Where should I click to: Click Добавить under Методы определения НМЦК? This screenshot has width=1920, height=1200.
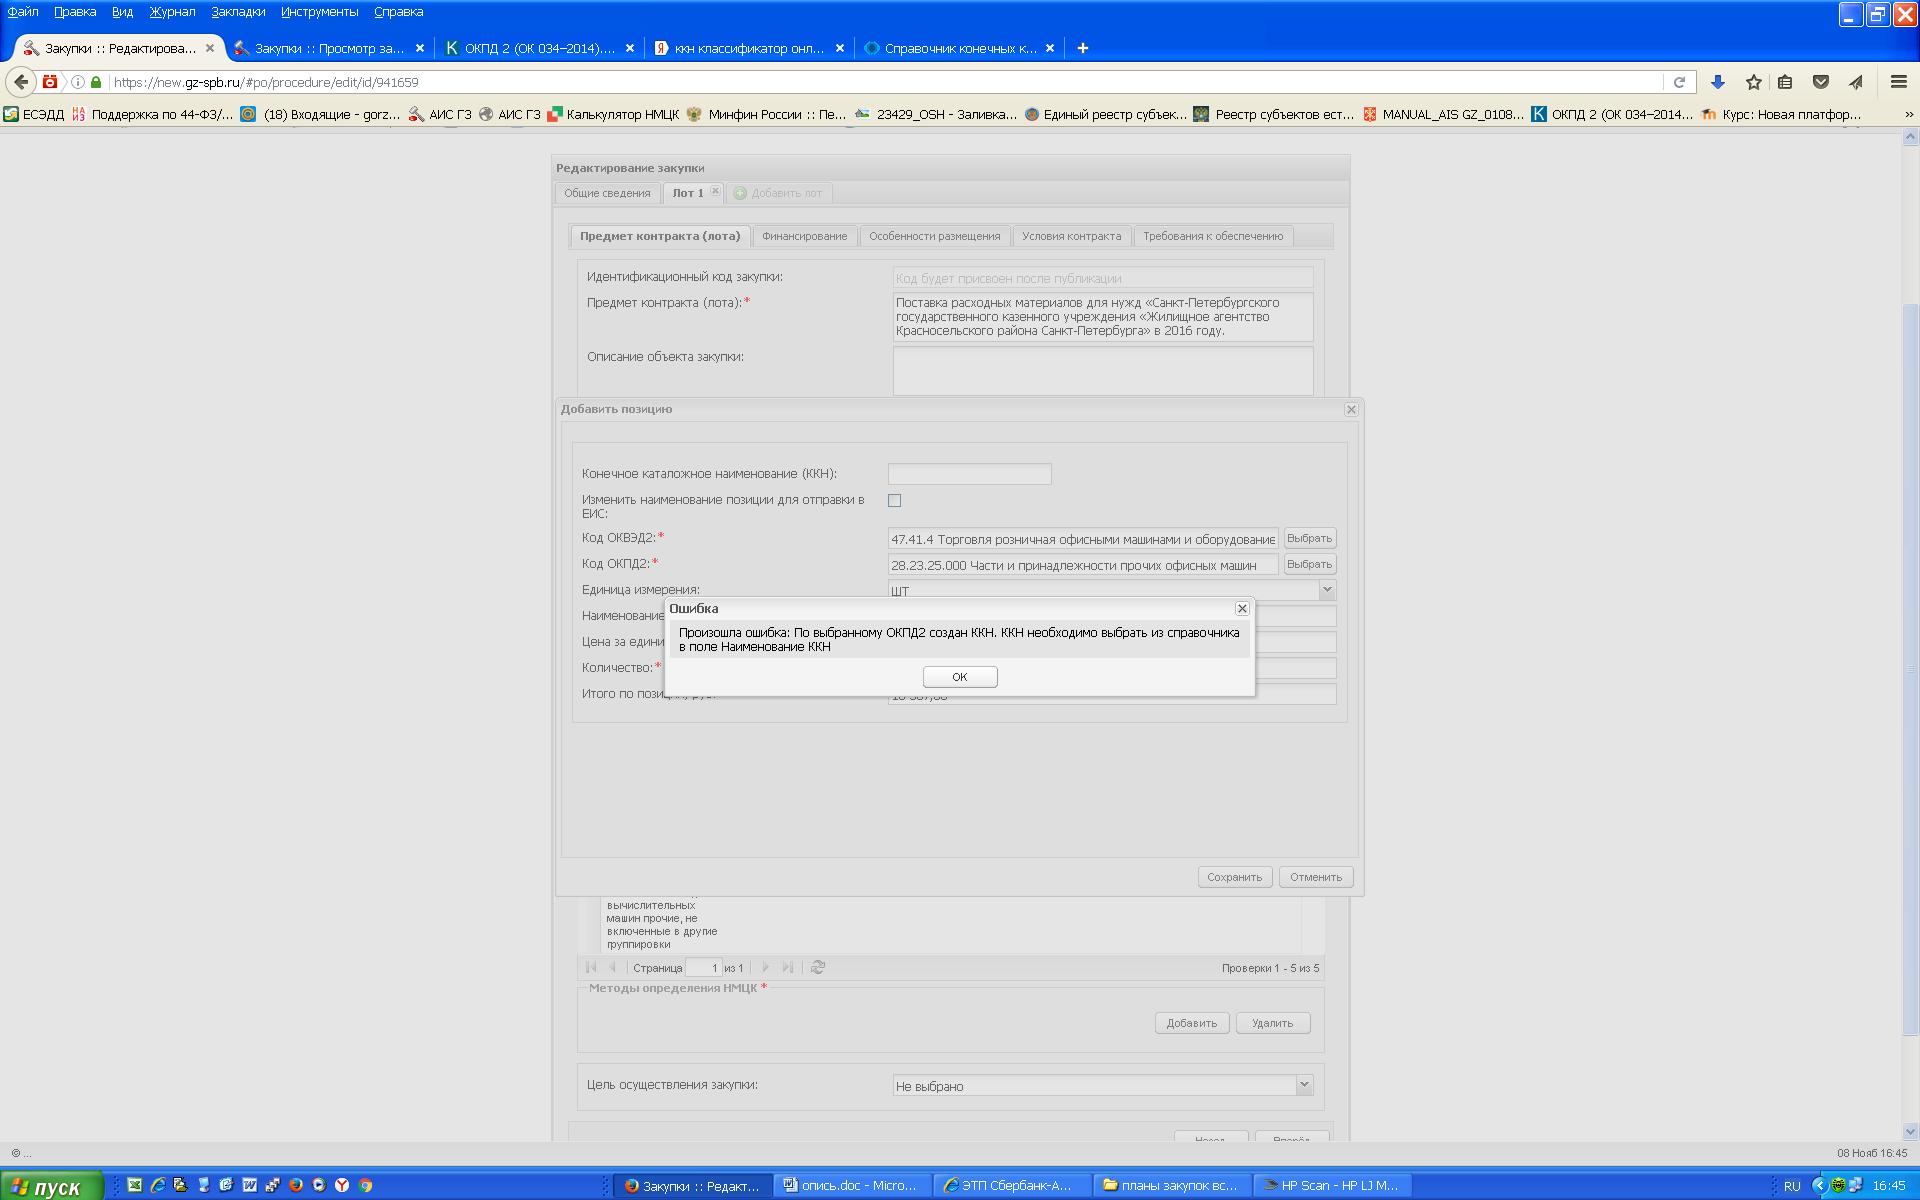[x=1191, y=1023]
